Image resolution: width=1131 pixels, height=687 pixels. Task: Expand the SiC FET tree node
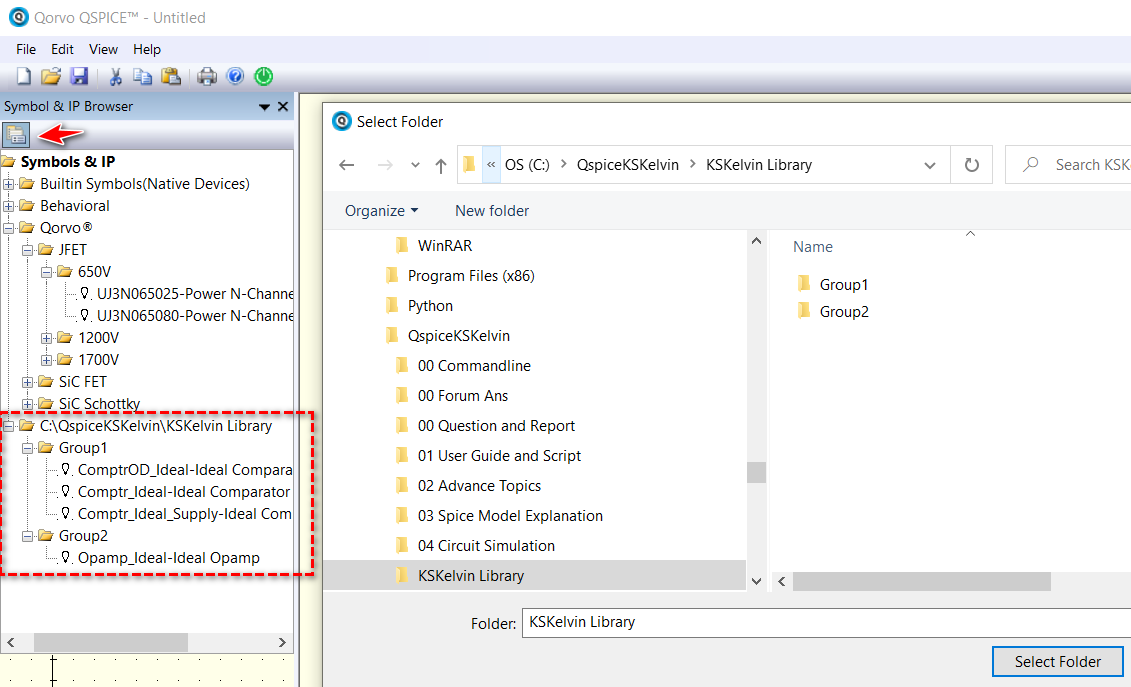(27, 382)
